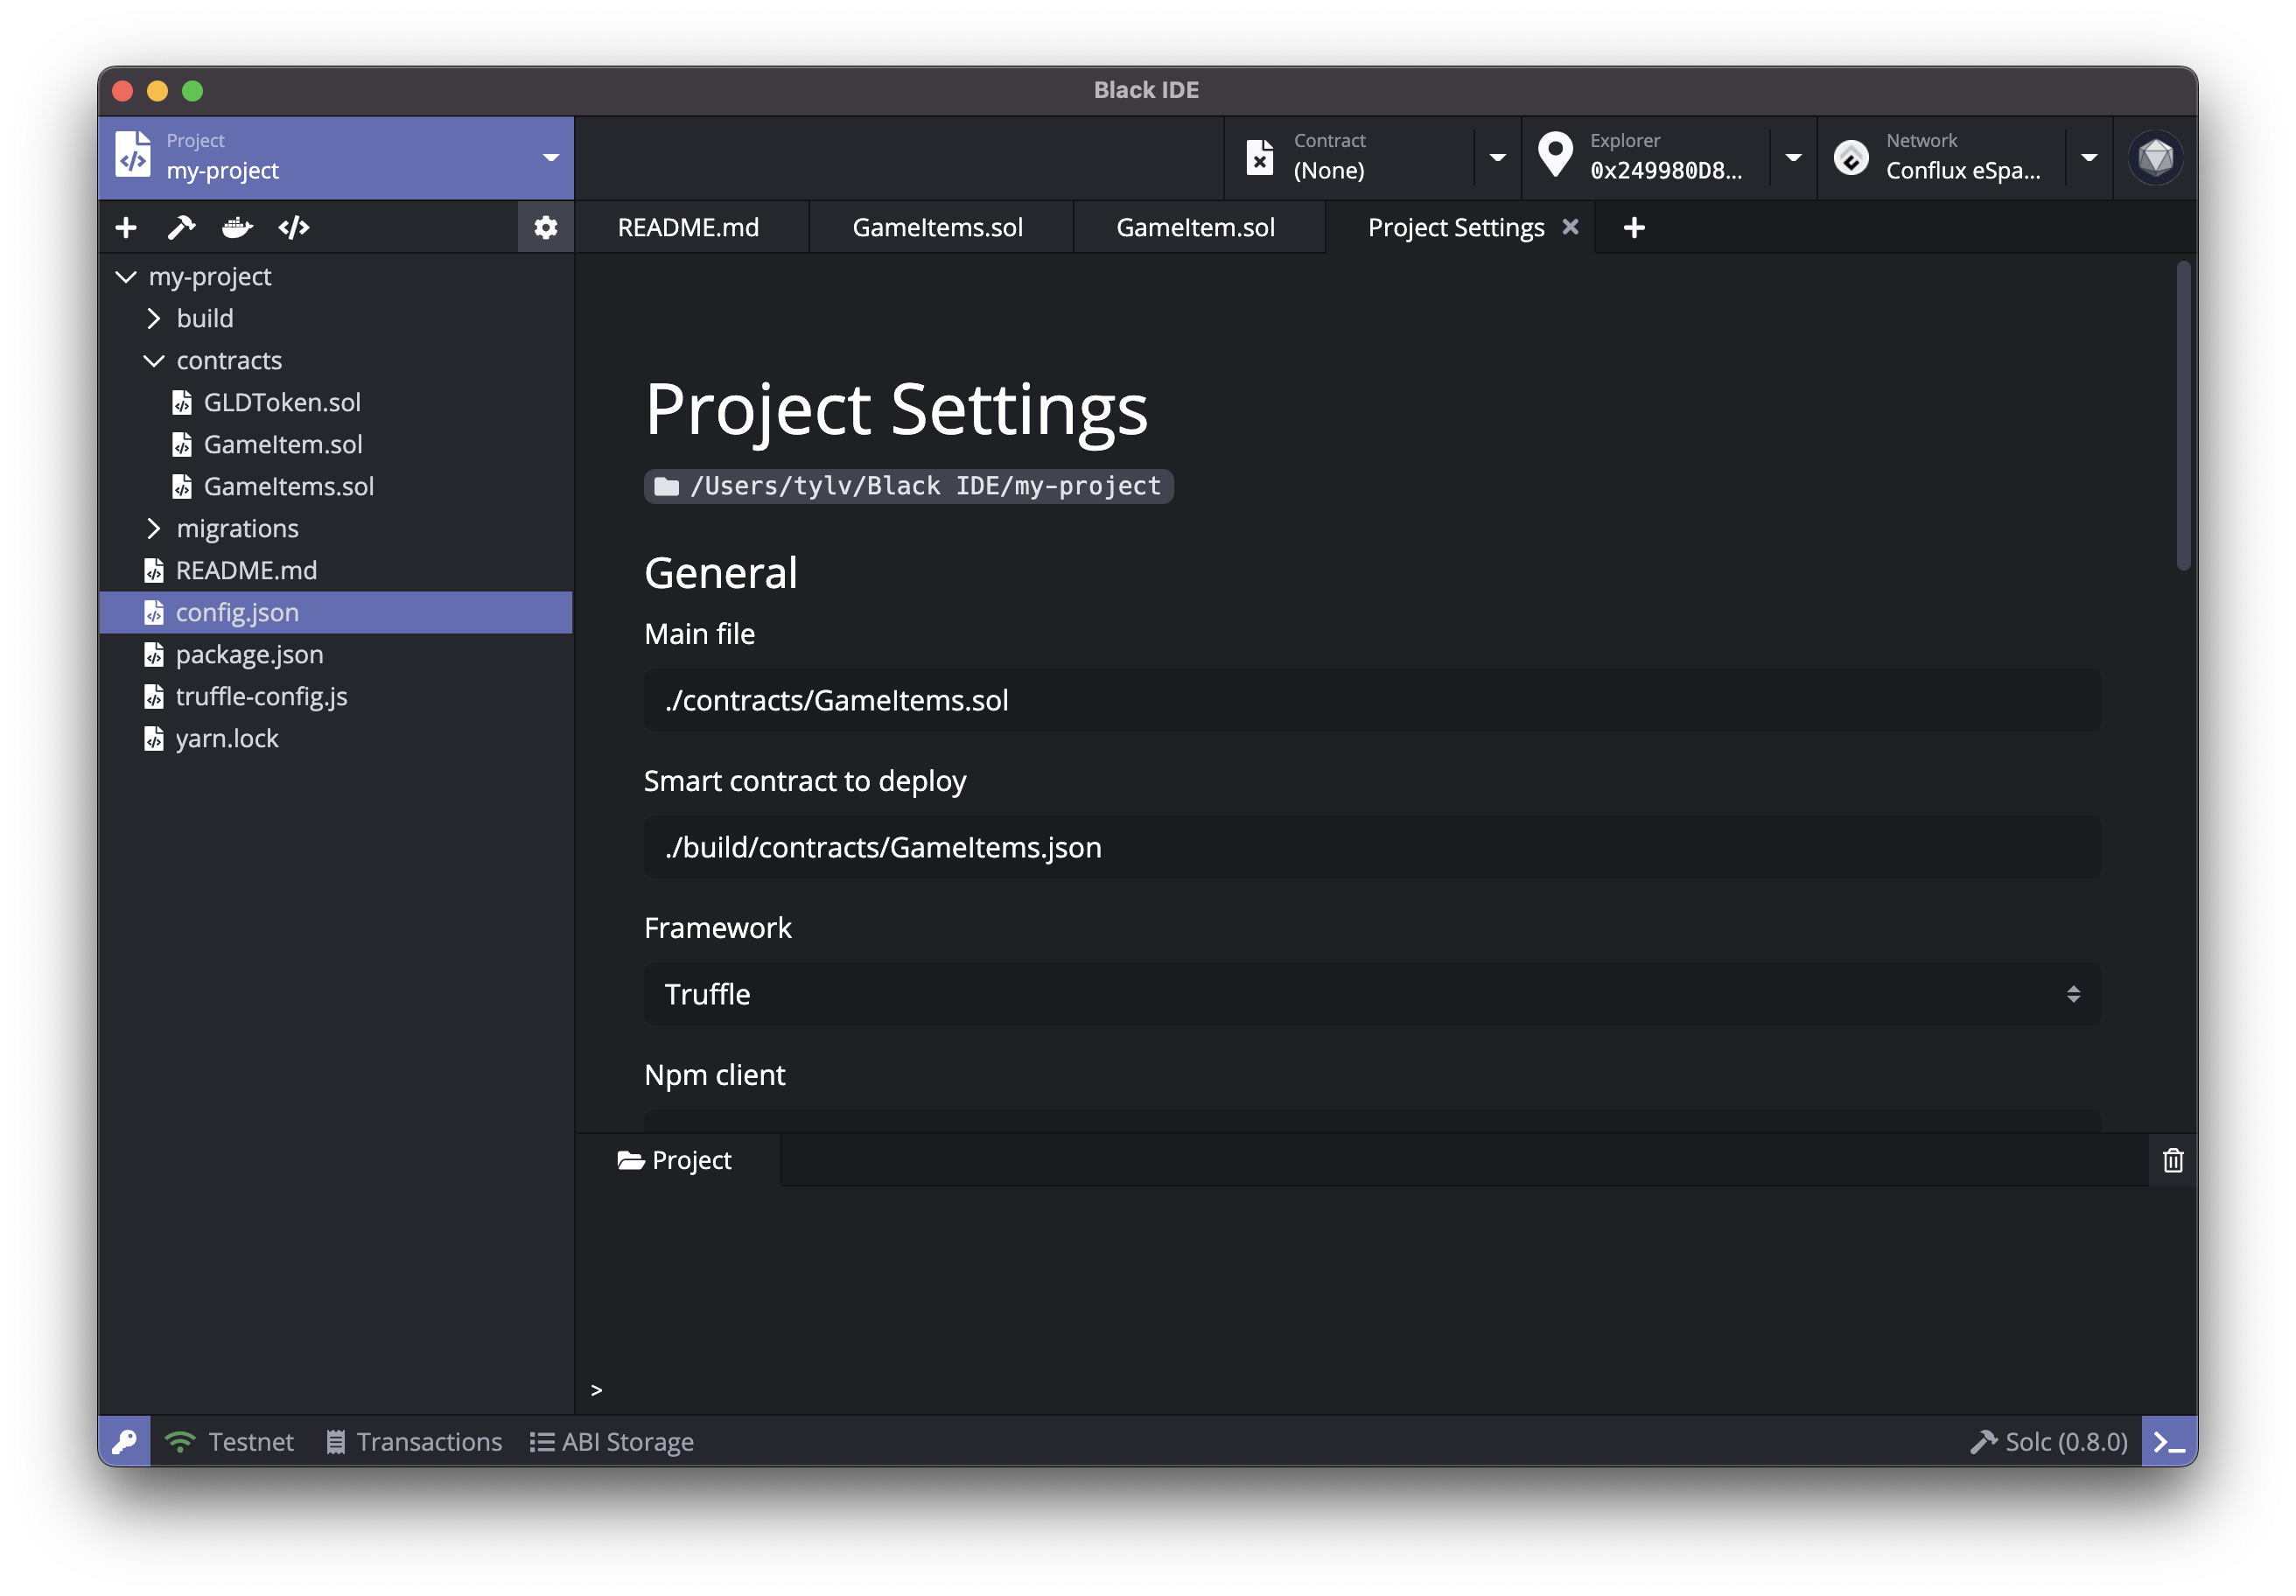Open the Project dropdown arrow

coord(551,158)
